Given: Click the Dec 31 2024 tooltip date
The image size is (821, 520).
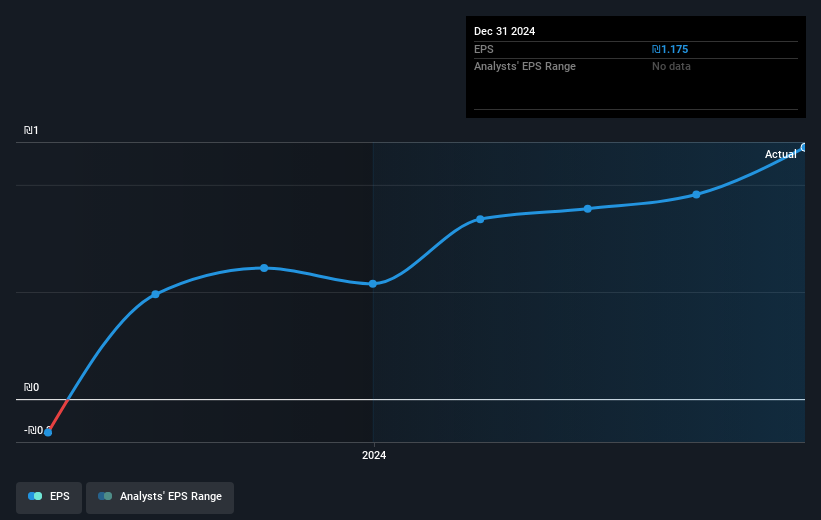Looking at the screenshot, I should coord(504,31).
